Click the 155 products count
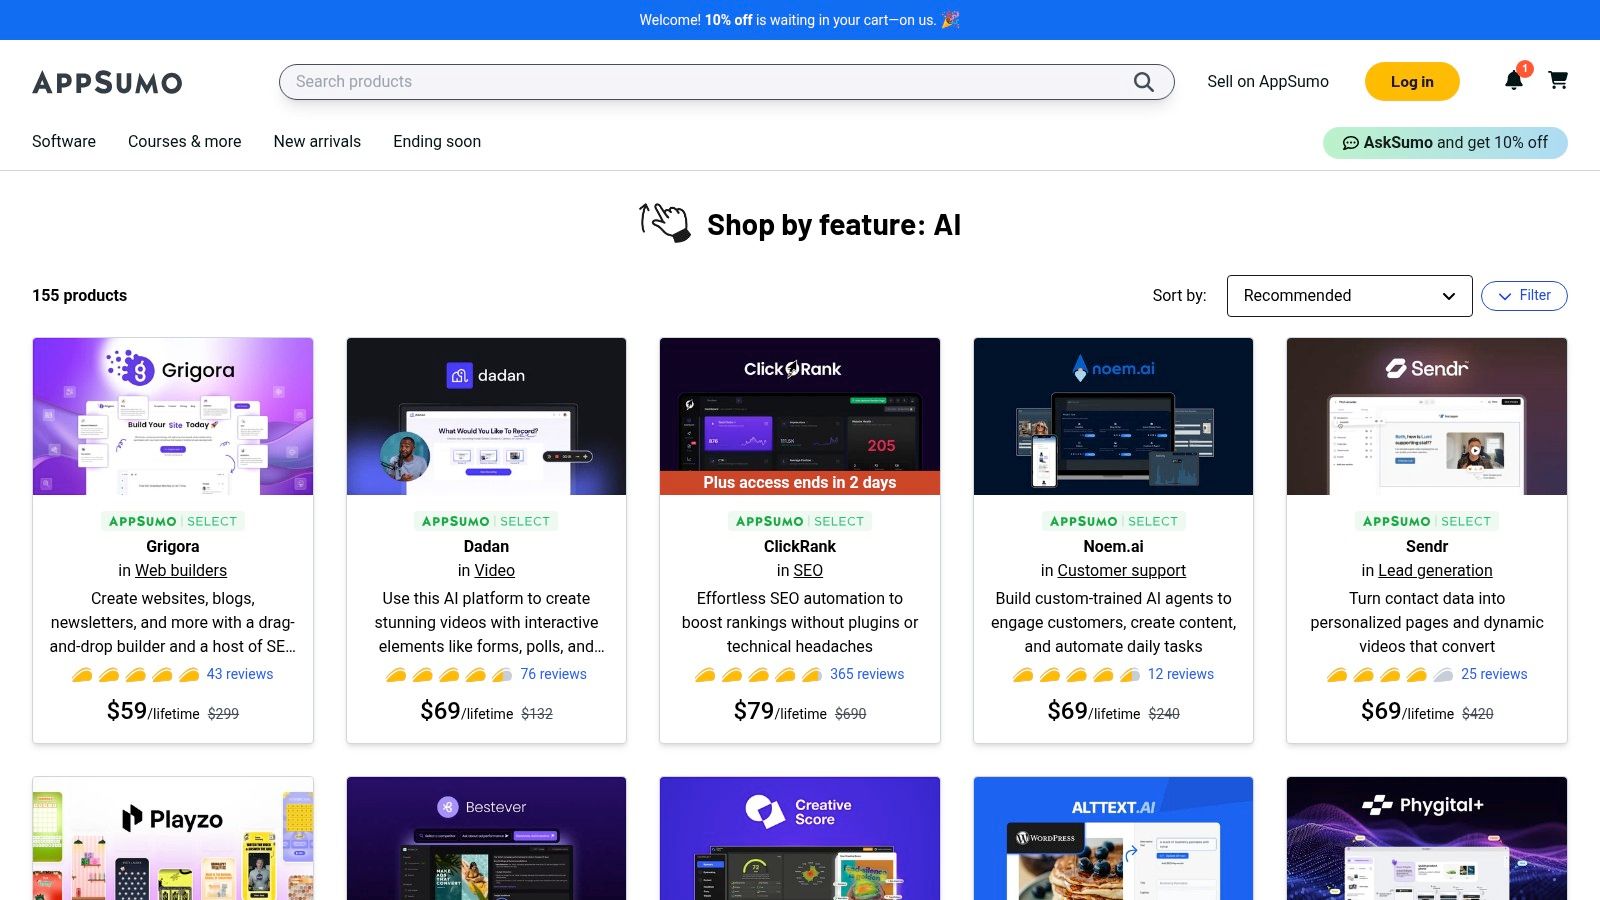The width and height of the screenshot is (1600, 900). pyautogui.click(x=80, y=296)
